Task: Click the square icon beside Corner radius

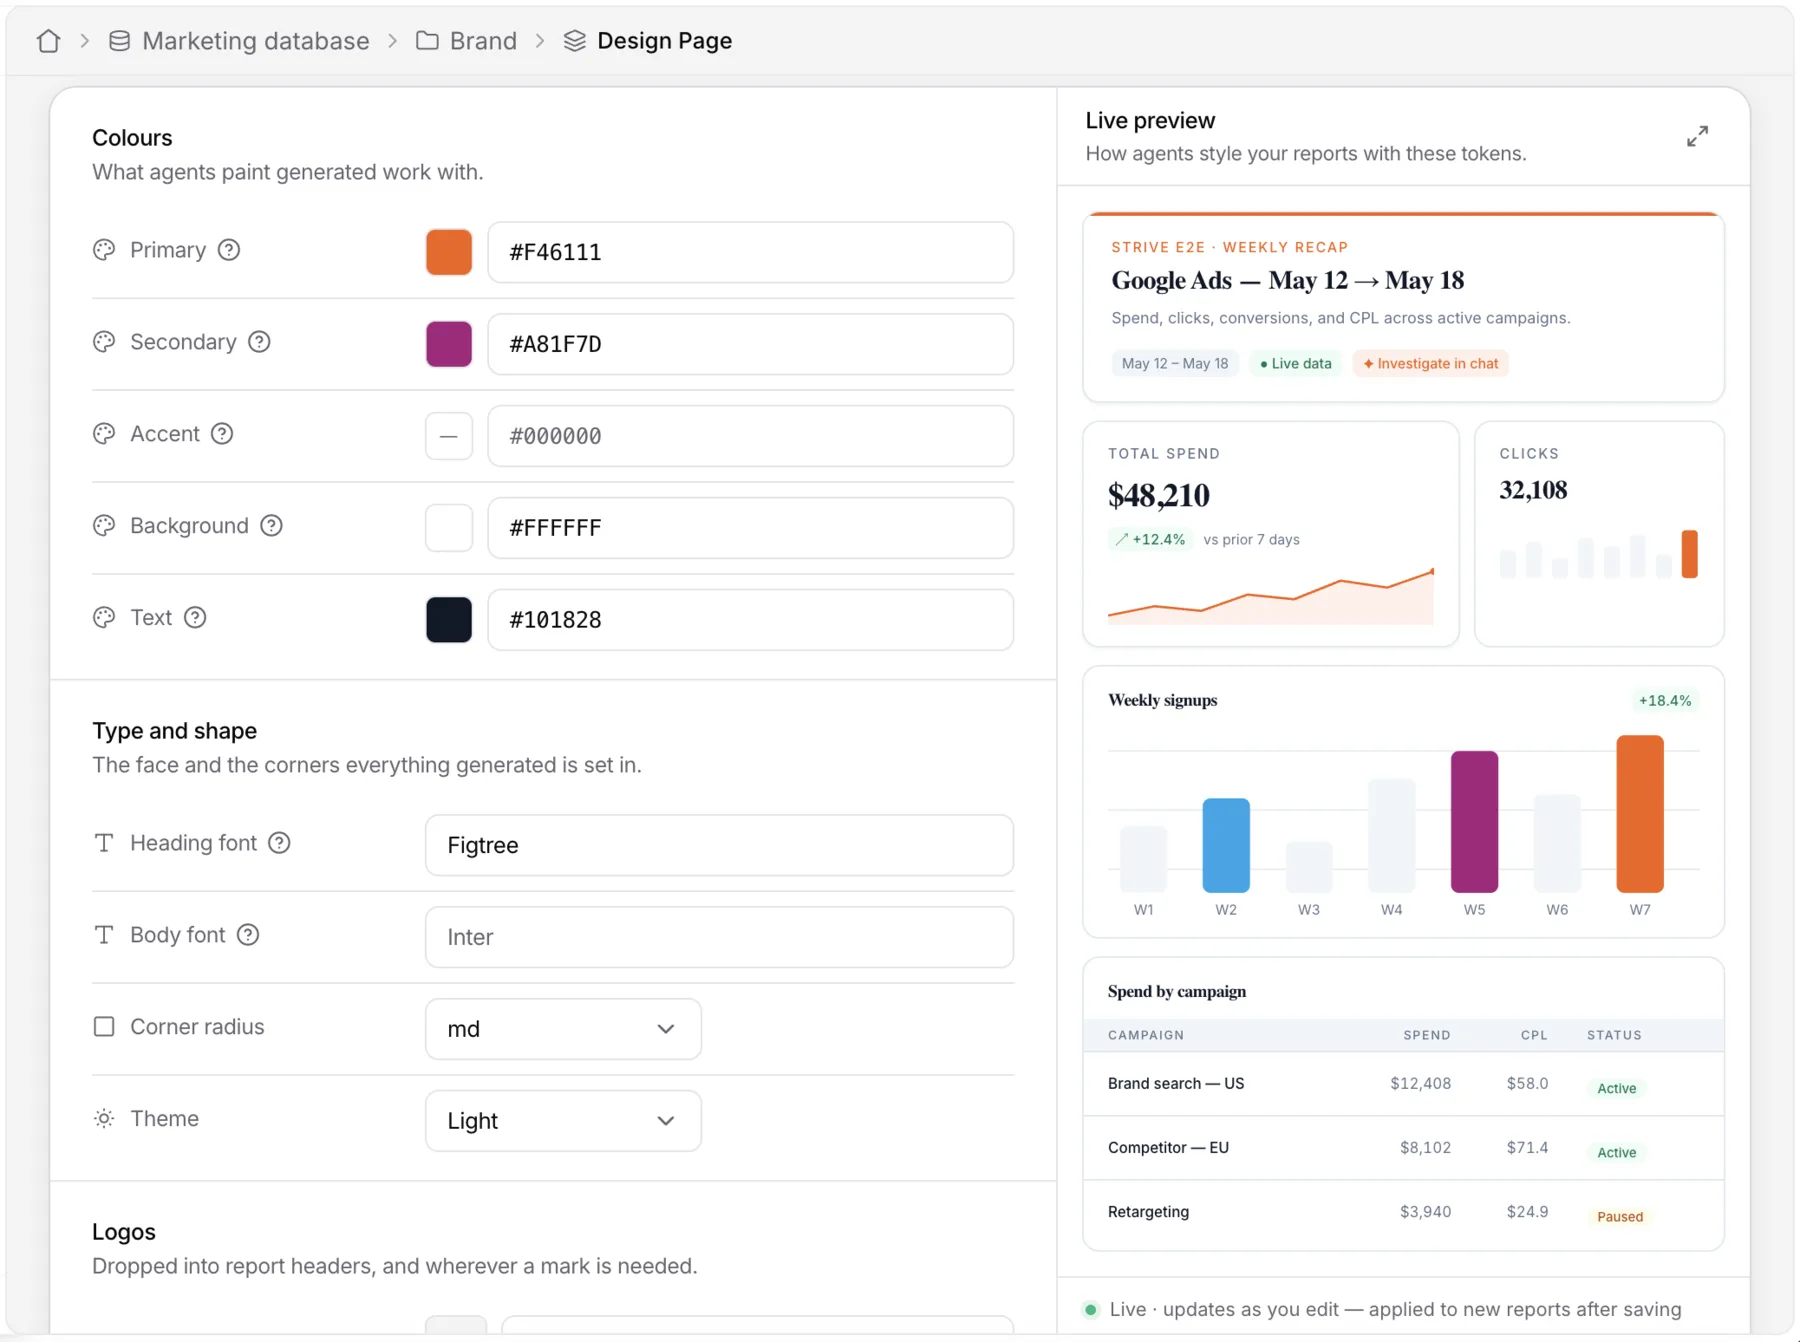Action: [104, 1027]
